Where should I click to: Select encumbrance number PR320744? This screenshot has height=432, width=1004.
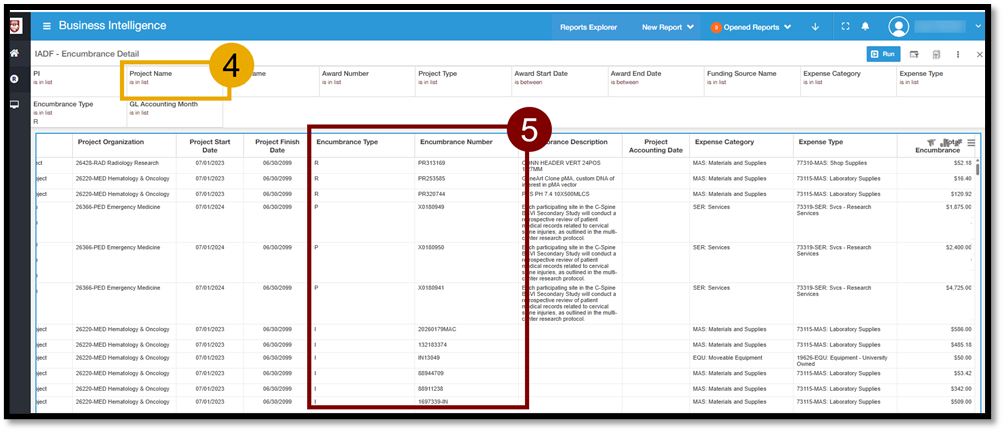pyautogui.click(x=432, y=194)
